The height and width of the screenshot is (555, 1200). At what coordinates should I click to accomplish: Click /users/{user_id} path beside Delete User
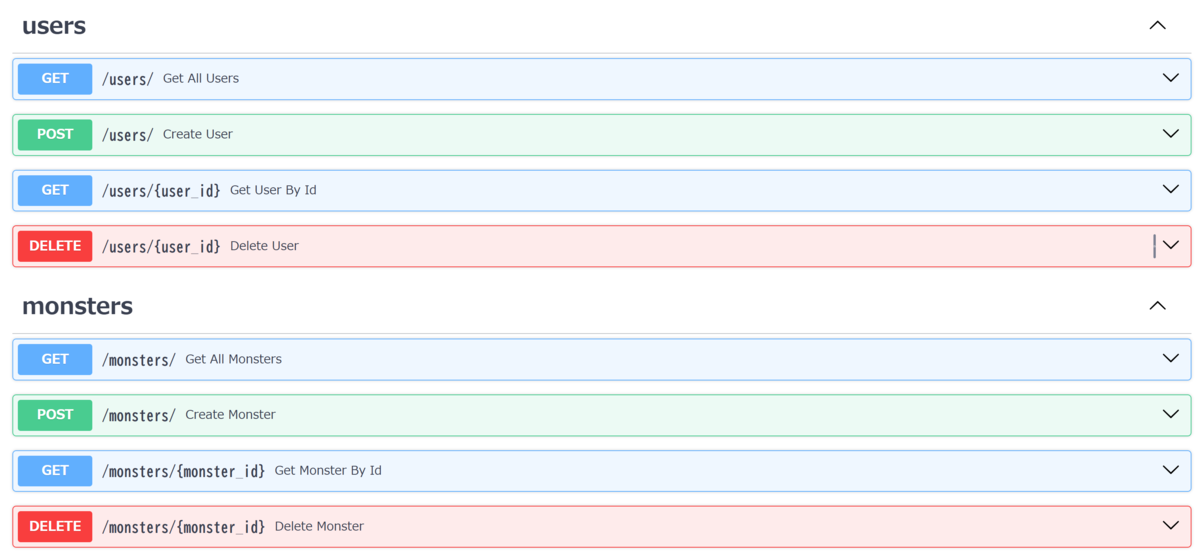click(161, 246)
